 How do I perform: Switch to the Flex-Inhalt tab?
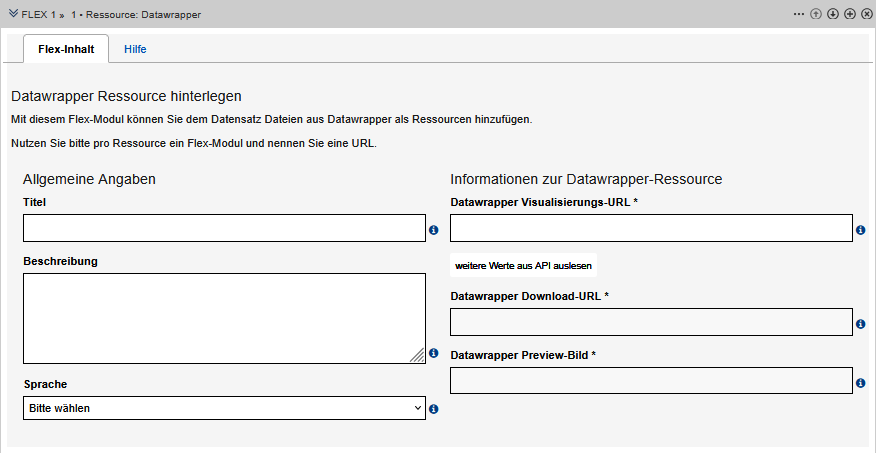[66, 49]
